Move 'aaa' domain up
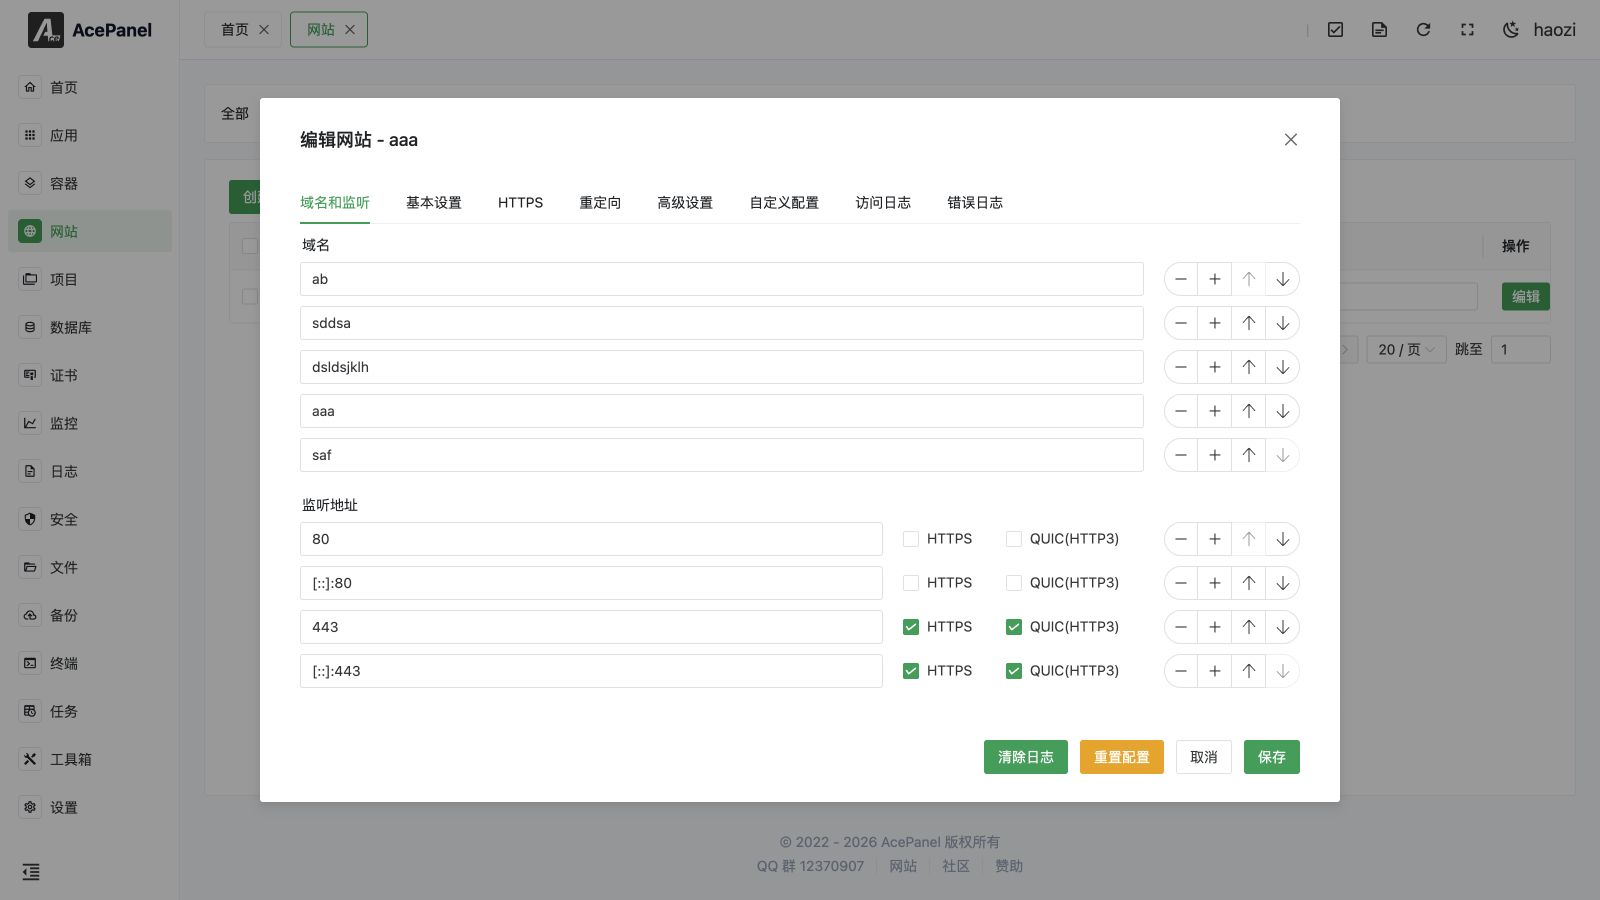 pyautogui.click(x=1249, y=411)
